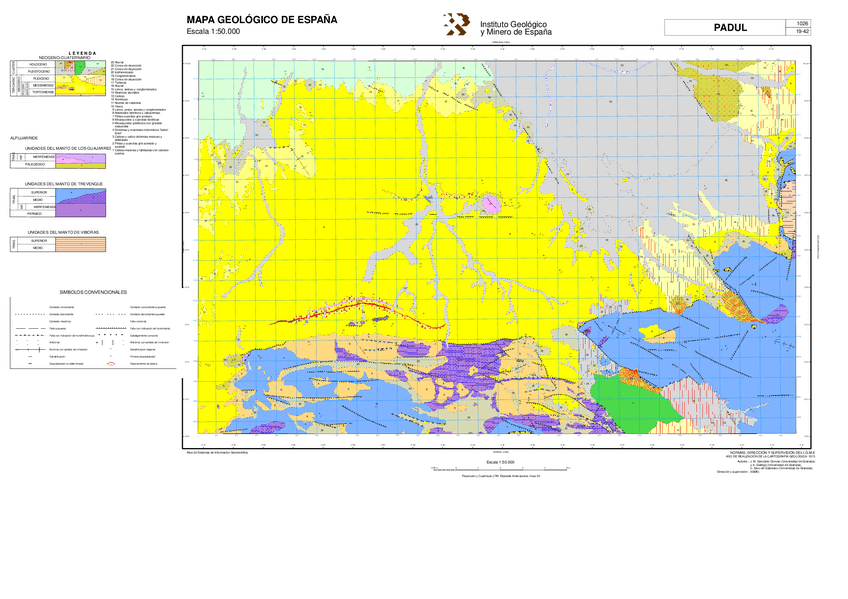The height and width of the screenshot is (599, 848).
Task: Click the 'Escala 1:50.000' label above the scale bar
Action: (x=500, y=462)
